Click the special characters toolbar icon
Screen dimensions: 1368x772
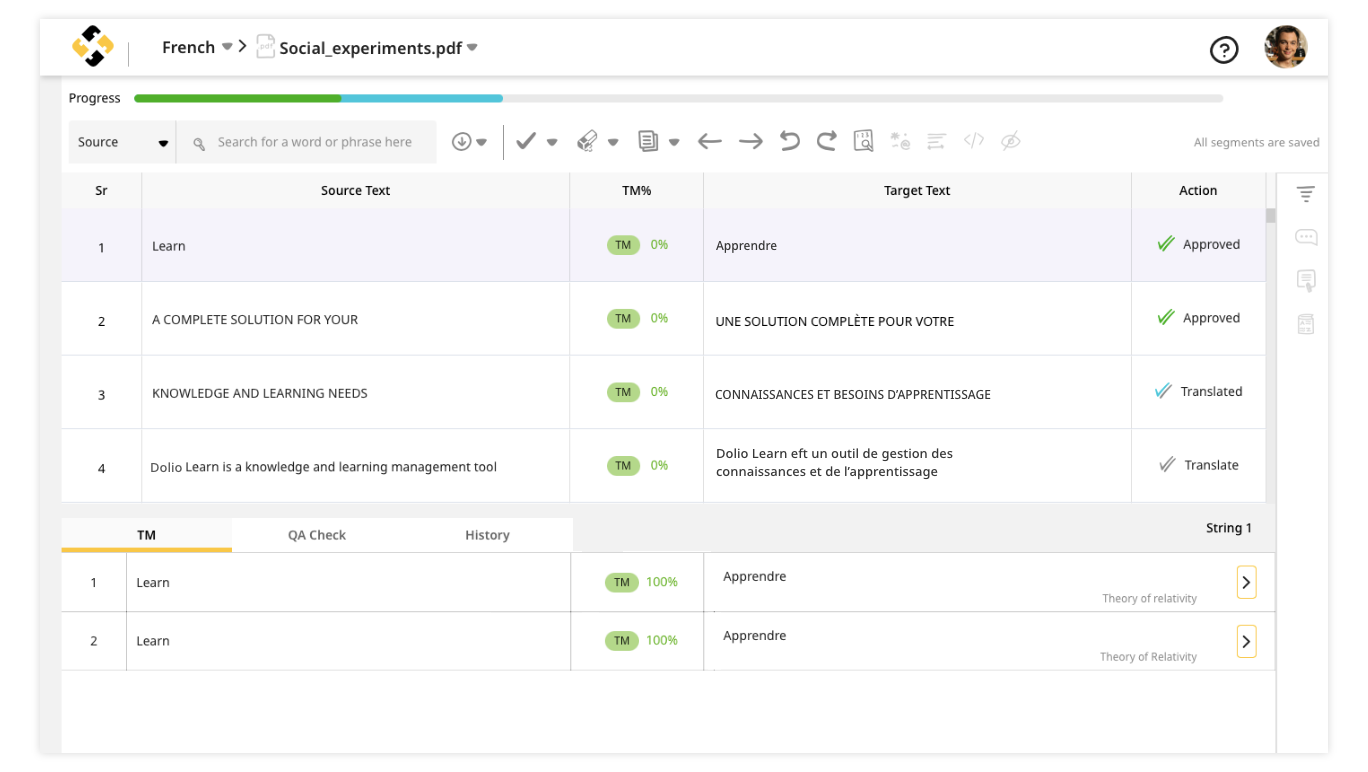tap(900, 141)
